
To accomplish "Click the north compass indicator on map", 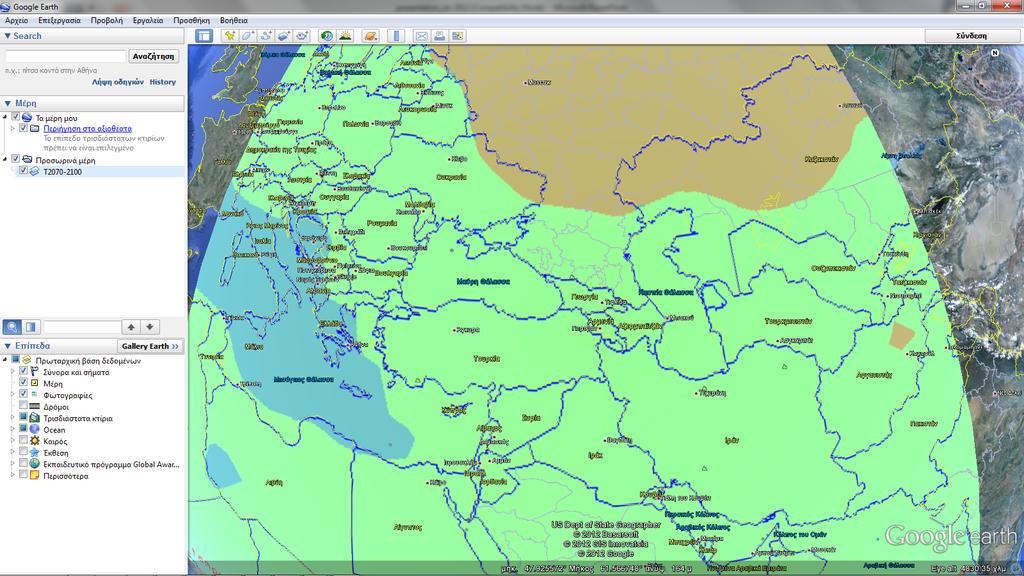I will click(x=995, y=53).
